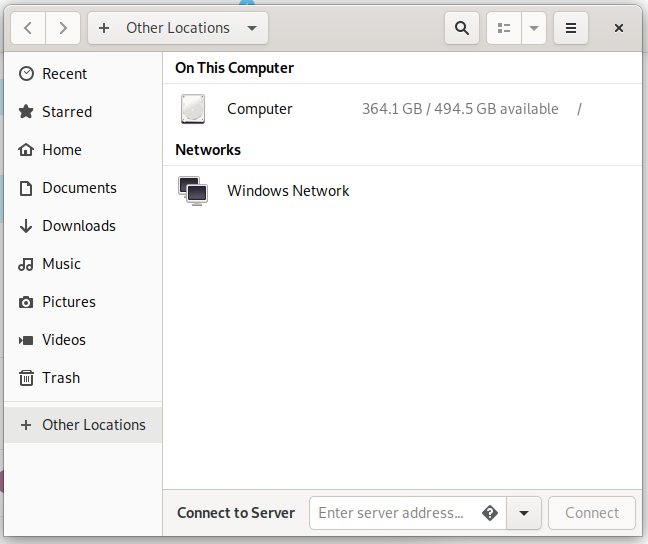Screen dimensions: 648x544
Task: Open Windows Network icon
Action: pos(193,191)
